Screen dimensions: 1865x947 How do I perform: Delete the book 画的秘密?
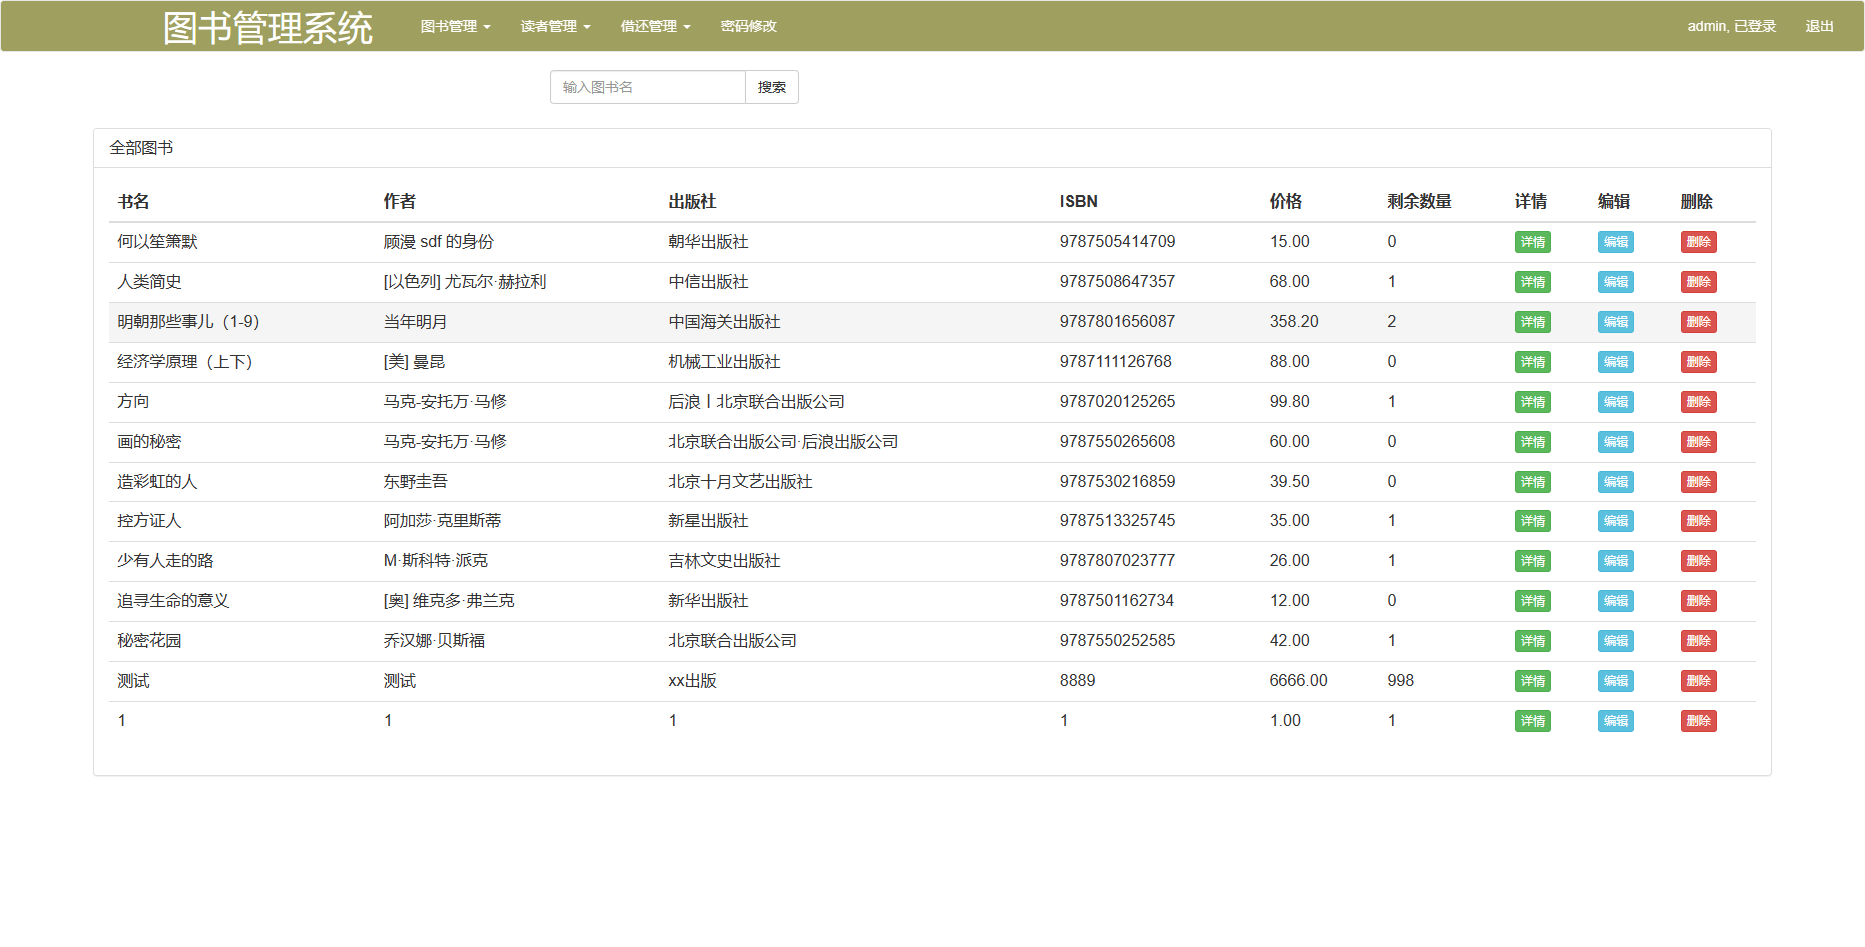[x=1698, y=442]
